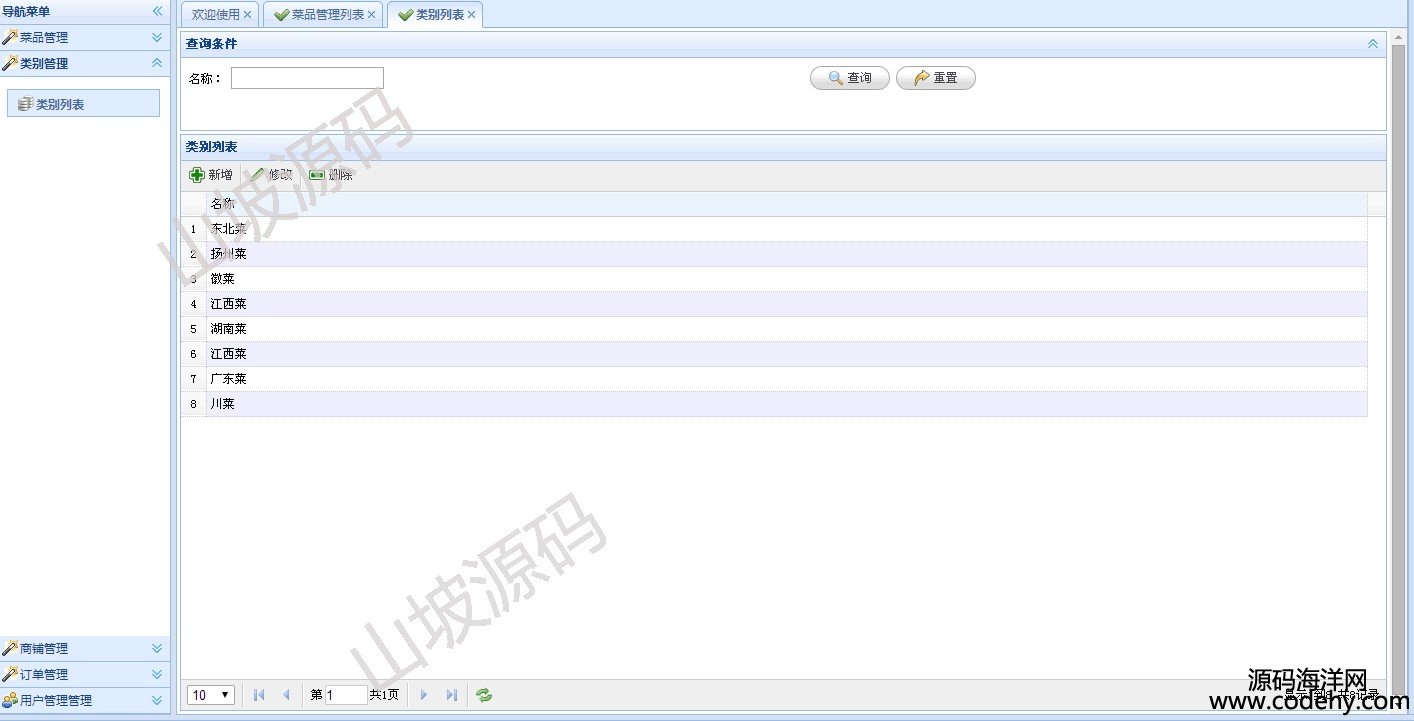
Task: Add a new category with 新增
Action: tap(211, 175)
